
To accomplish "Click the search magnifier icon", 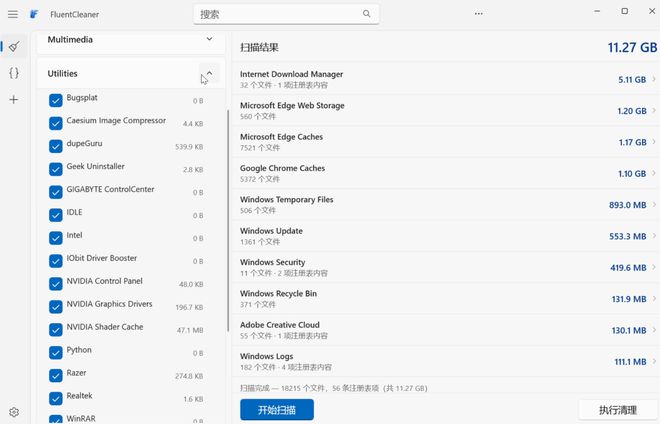I will click(367, 14).
